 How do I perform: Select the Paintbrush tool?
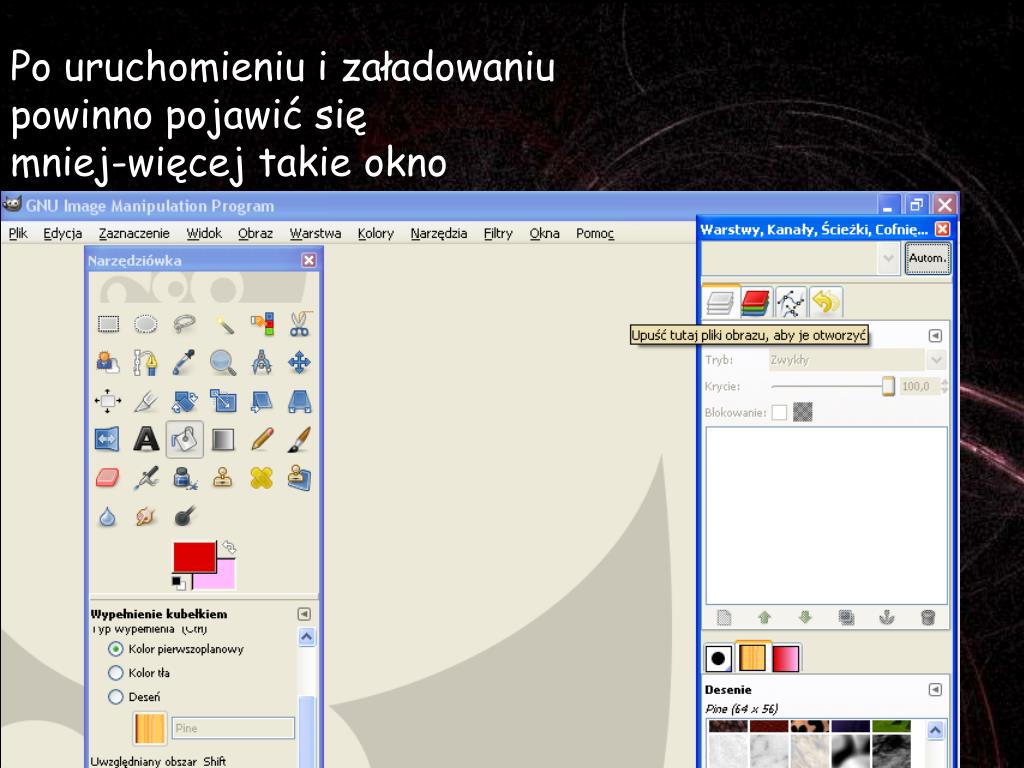(x=300, y=440)
